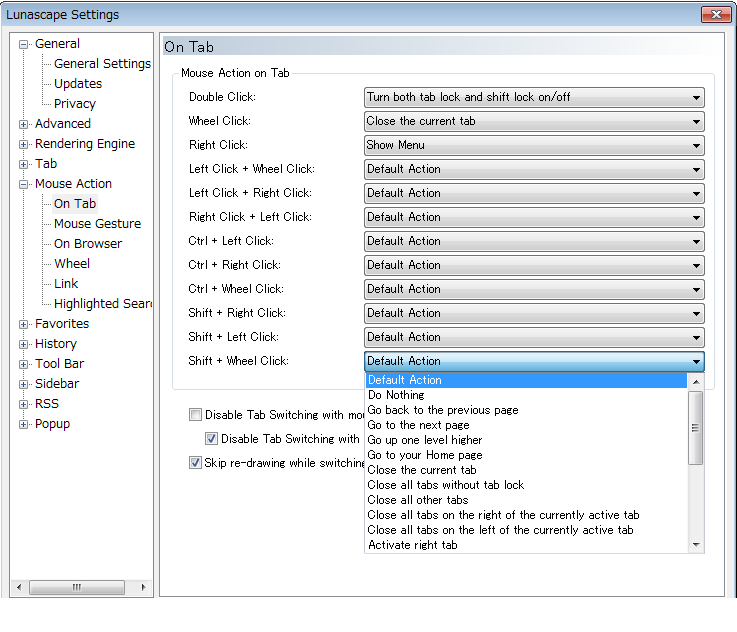Image resolution: width=737 pixels, height=632 pixels.
Task: Click the tree panel scroll left arrow
Action: pos(19,587)
